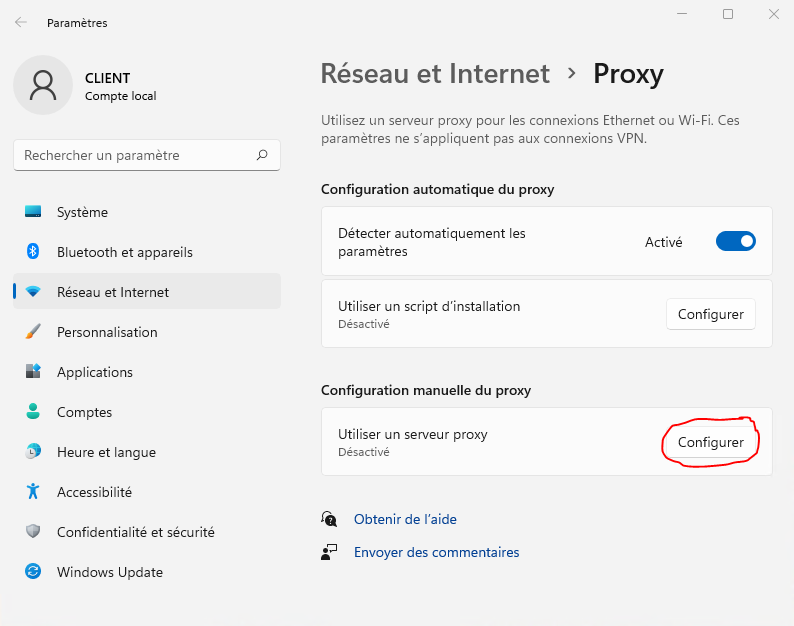This screenshot has width=794, height=626.
Task: Open the Obtenir de l'aide link
Action: (x=405, y=519)
